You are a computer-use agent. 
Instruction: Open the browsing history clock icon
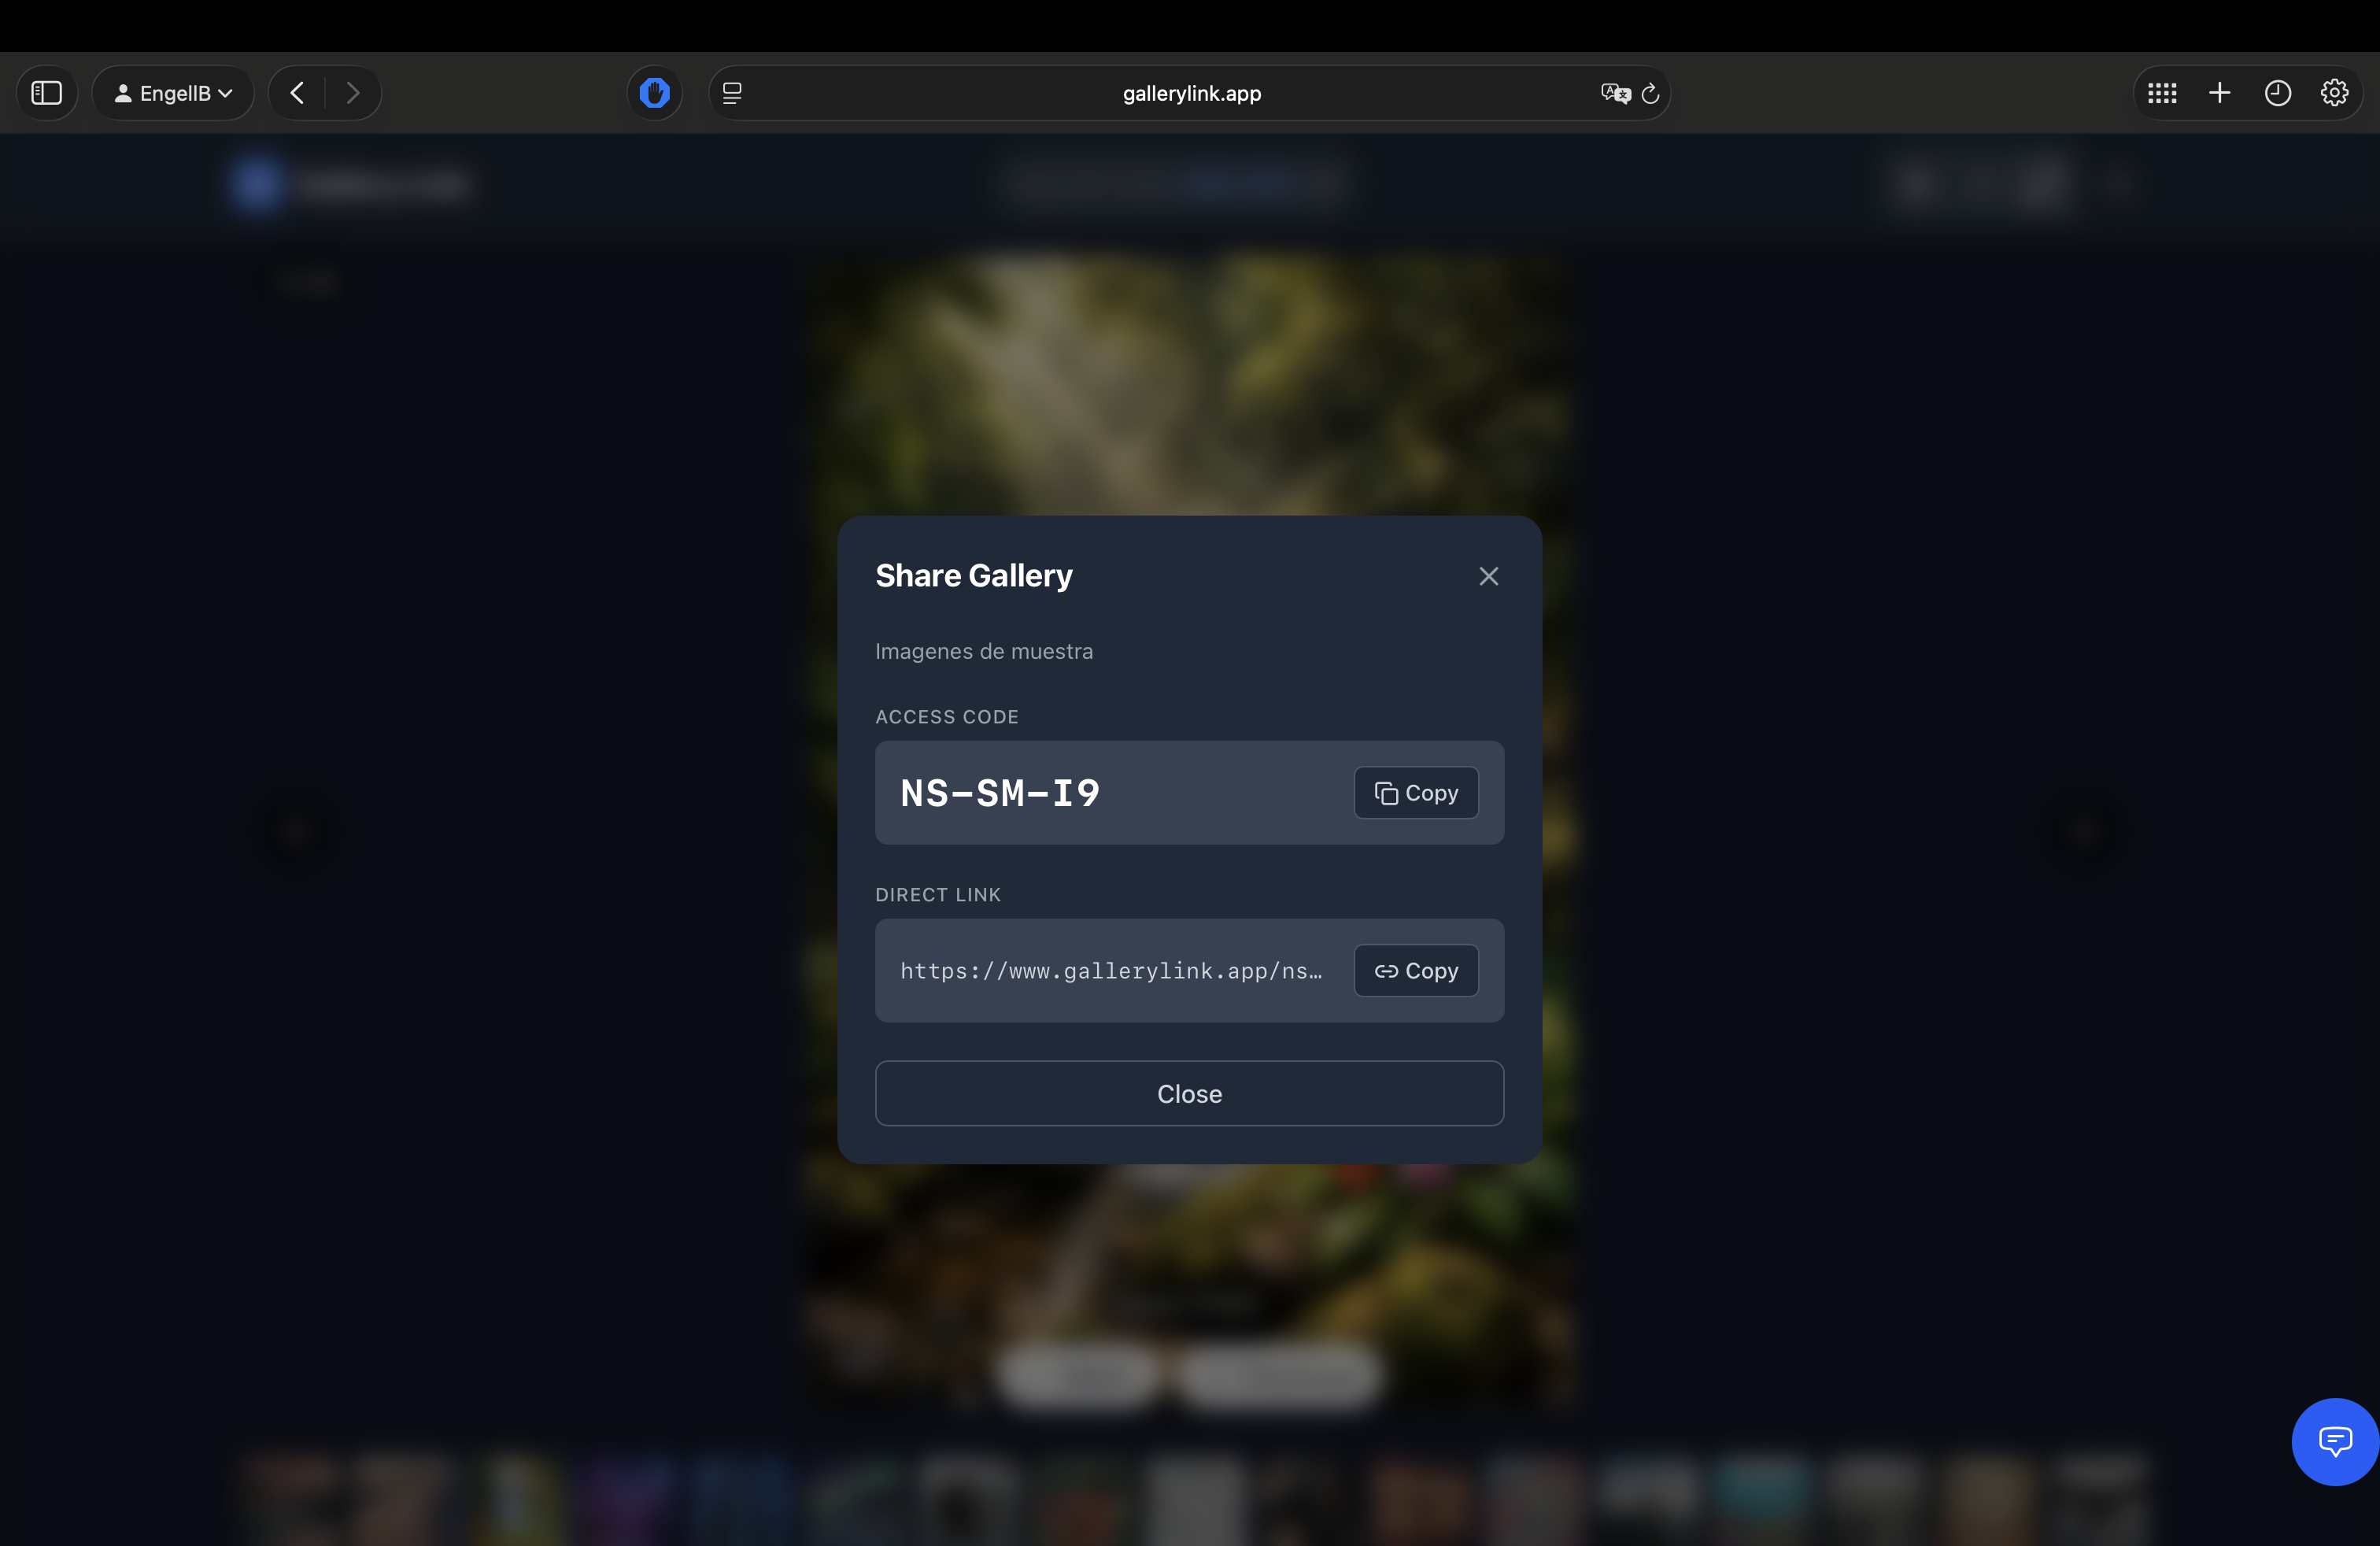coord(2277,93)
